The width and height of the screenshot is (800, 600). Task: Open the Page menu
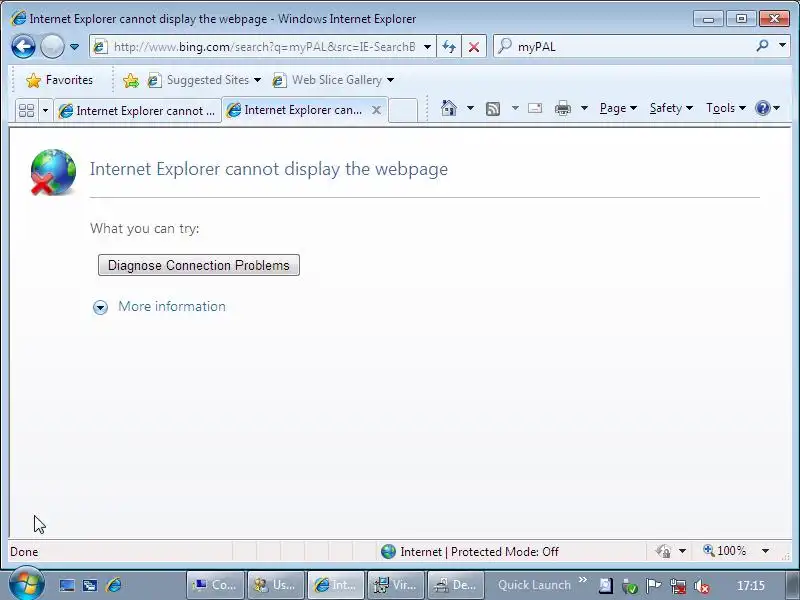618,108
